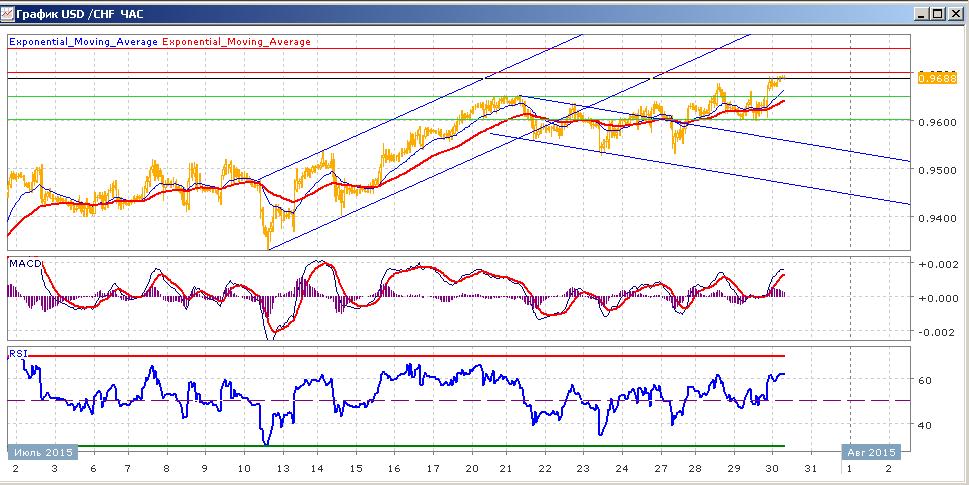969x485 pixels.
Task: Click date 30 on the time axis
Action: [772, 469]
